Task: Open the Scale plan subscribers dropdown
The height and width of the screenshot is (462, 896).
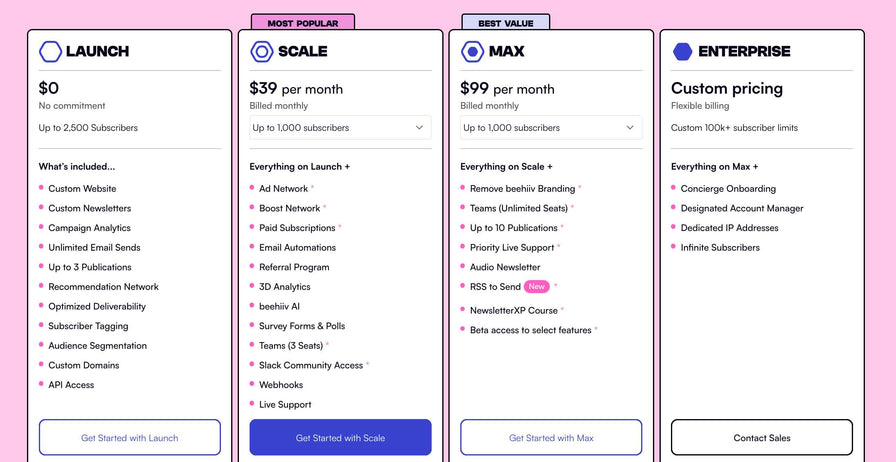Action: 340,128
